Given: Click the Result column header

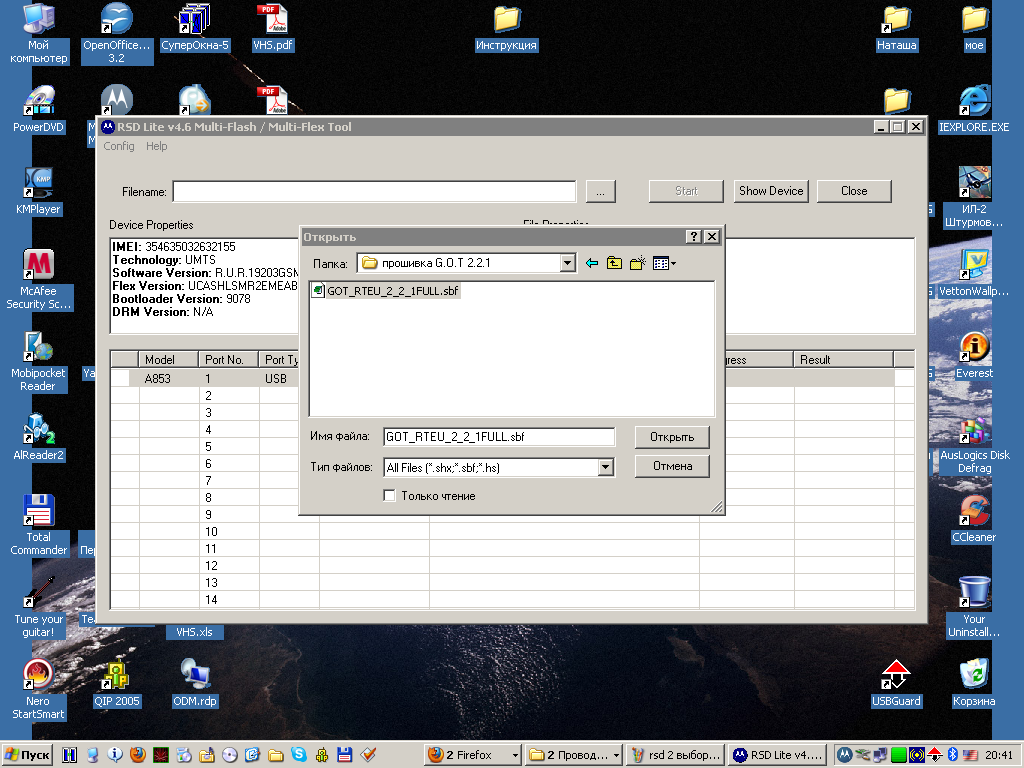Looking at the screenshot, I should [842, 360].
